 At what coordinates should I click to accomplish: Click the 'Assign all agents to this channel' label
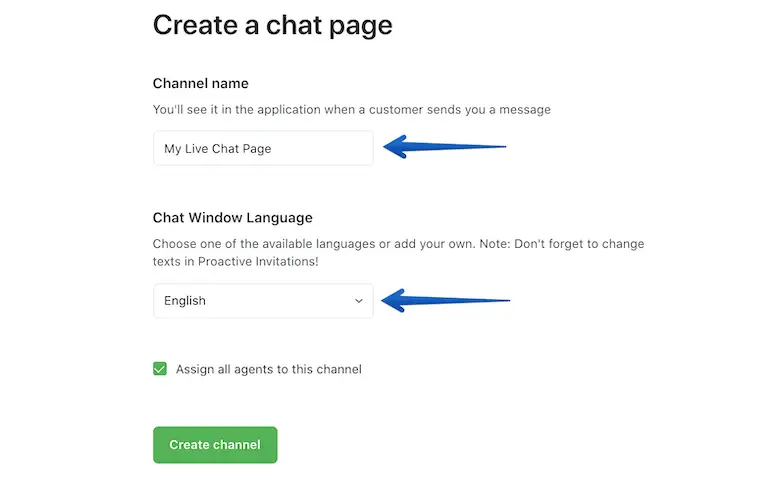coord(268,369)
